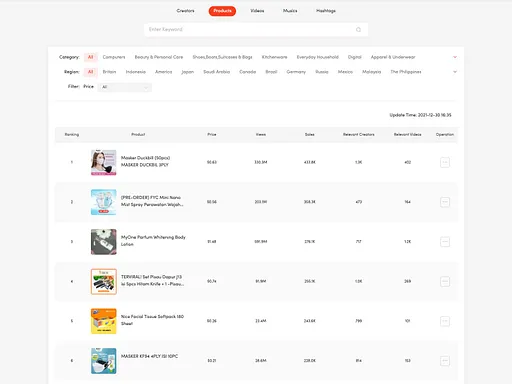Choose Britain region
Image resolution: width=512 pixels, height=384 pixels.
(109, 72)
